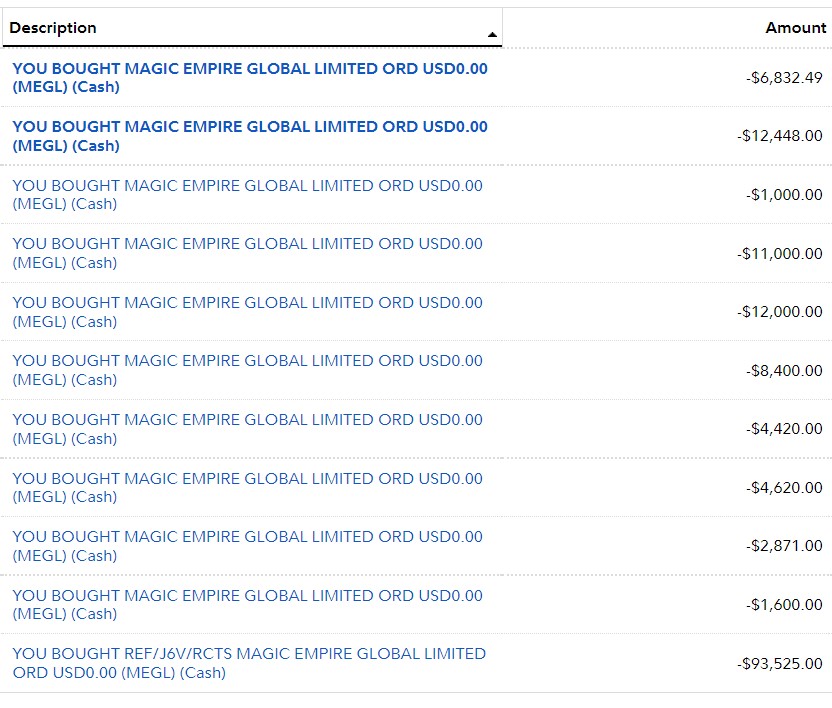Screen dimensions: 832x708
Task: Select the amount -$1,600.00
Action: pyautogui.click(x=784, y=605)
